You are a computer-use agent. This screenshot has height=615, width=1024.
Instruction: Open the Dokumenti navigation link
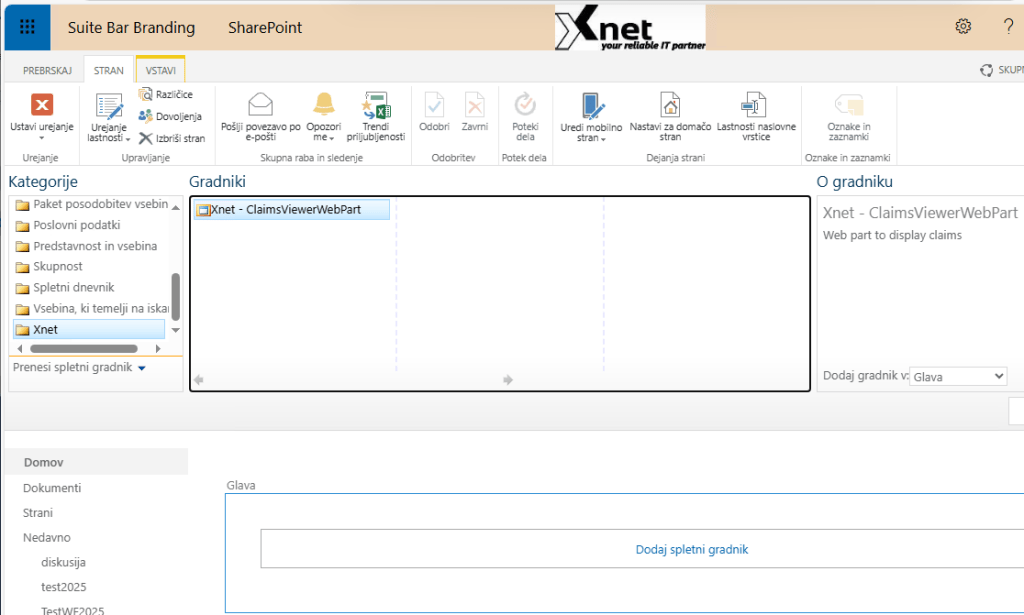pyautogui.click(x=52, y=488)
